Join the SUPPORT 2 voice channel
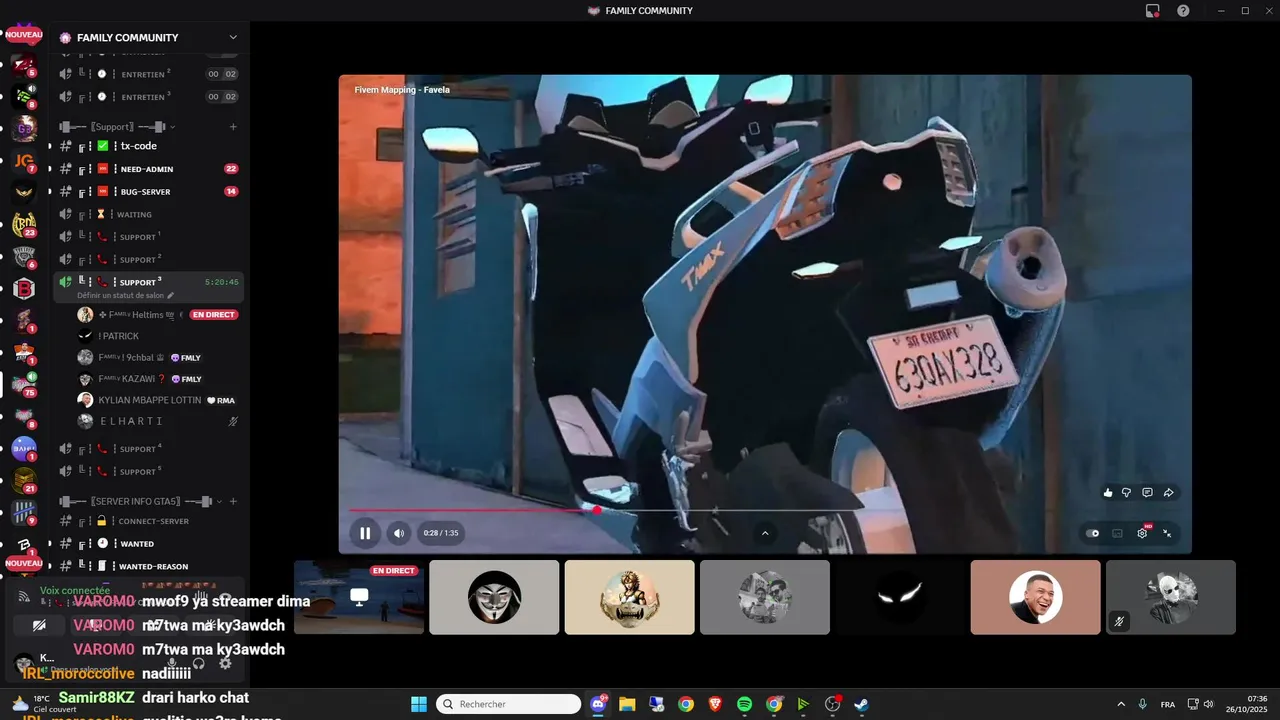The width and height of the screenshot is (1280, 720). (x=149, y=259)
